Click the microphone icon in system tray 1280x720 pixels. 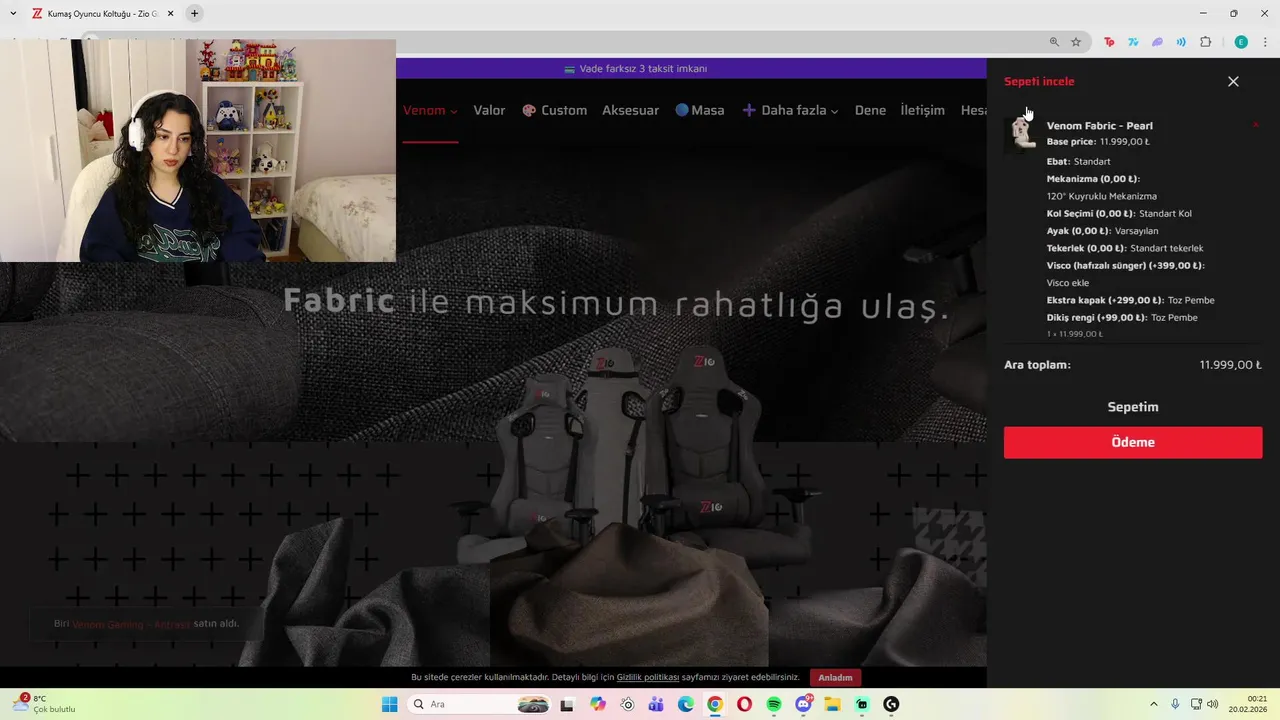pyautogui.click(x=1175, y=704)
